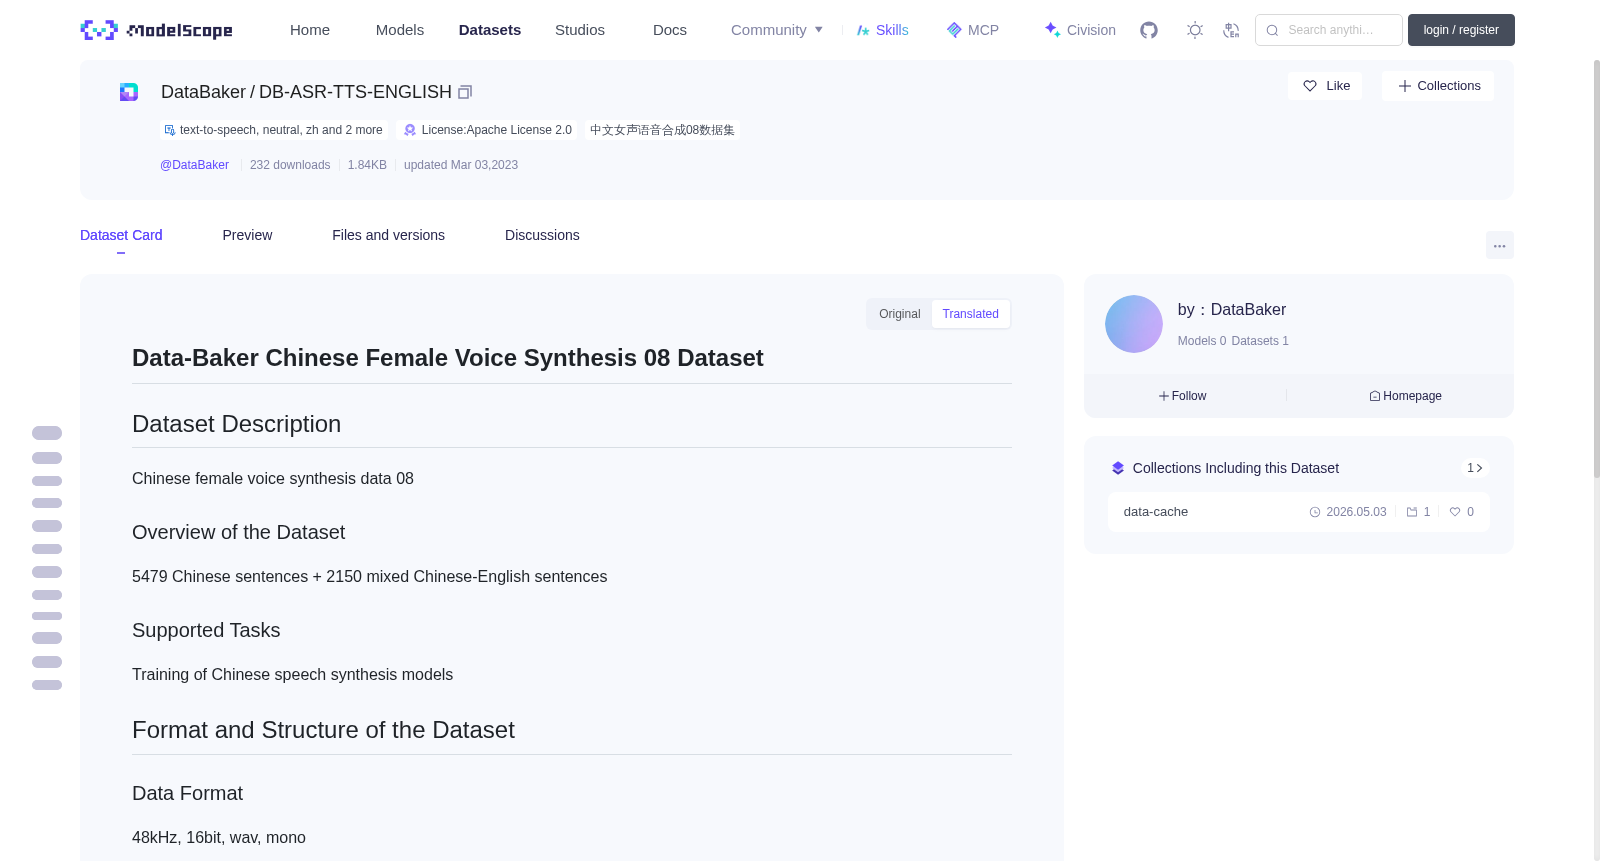Go to Docs in navbar
The image size is (1600, 861).
[x=670, y=30]
